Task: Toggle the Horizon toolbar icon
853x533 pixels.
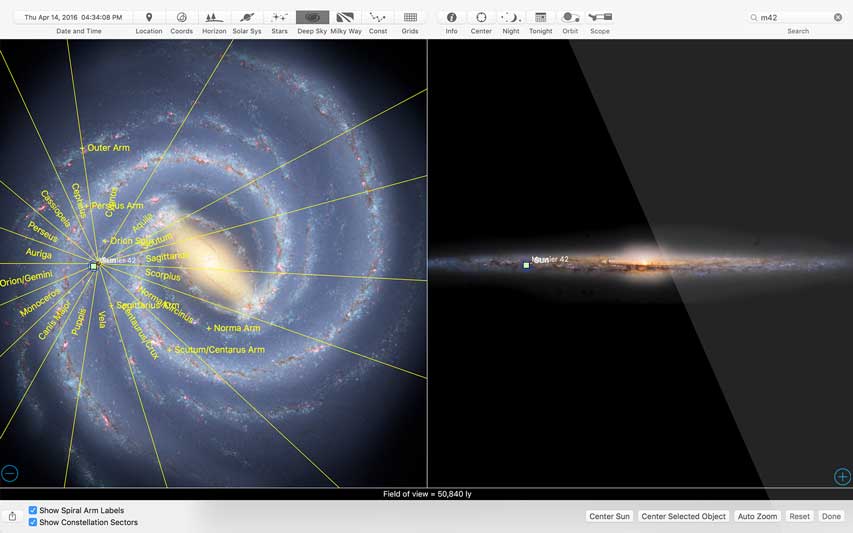Action: coord(214,17)
